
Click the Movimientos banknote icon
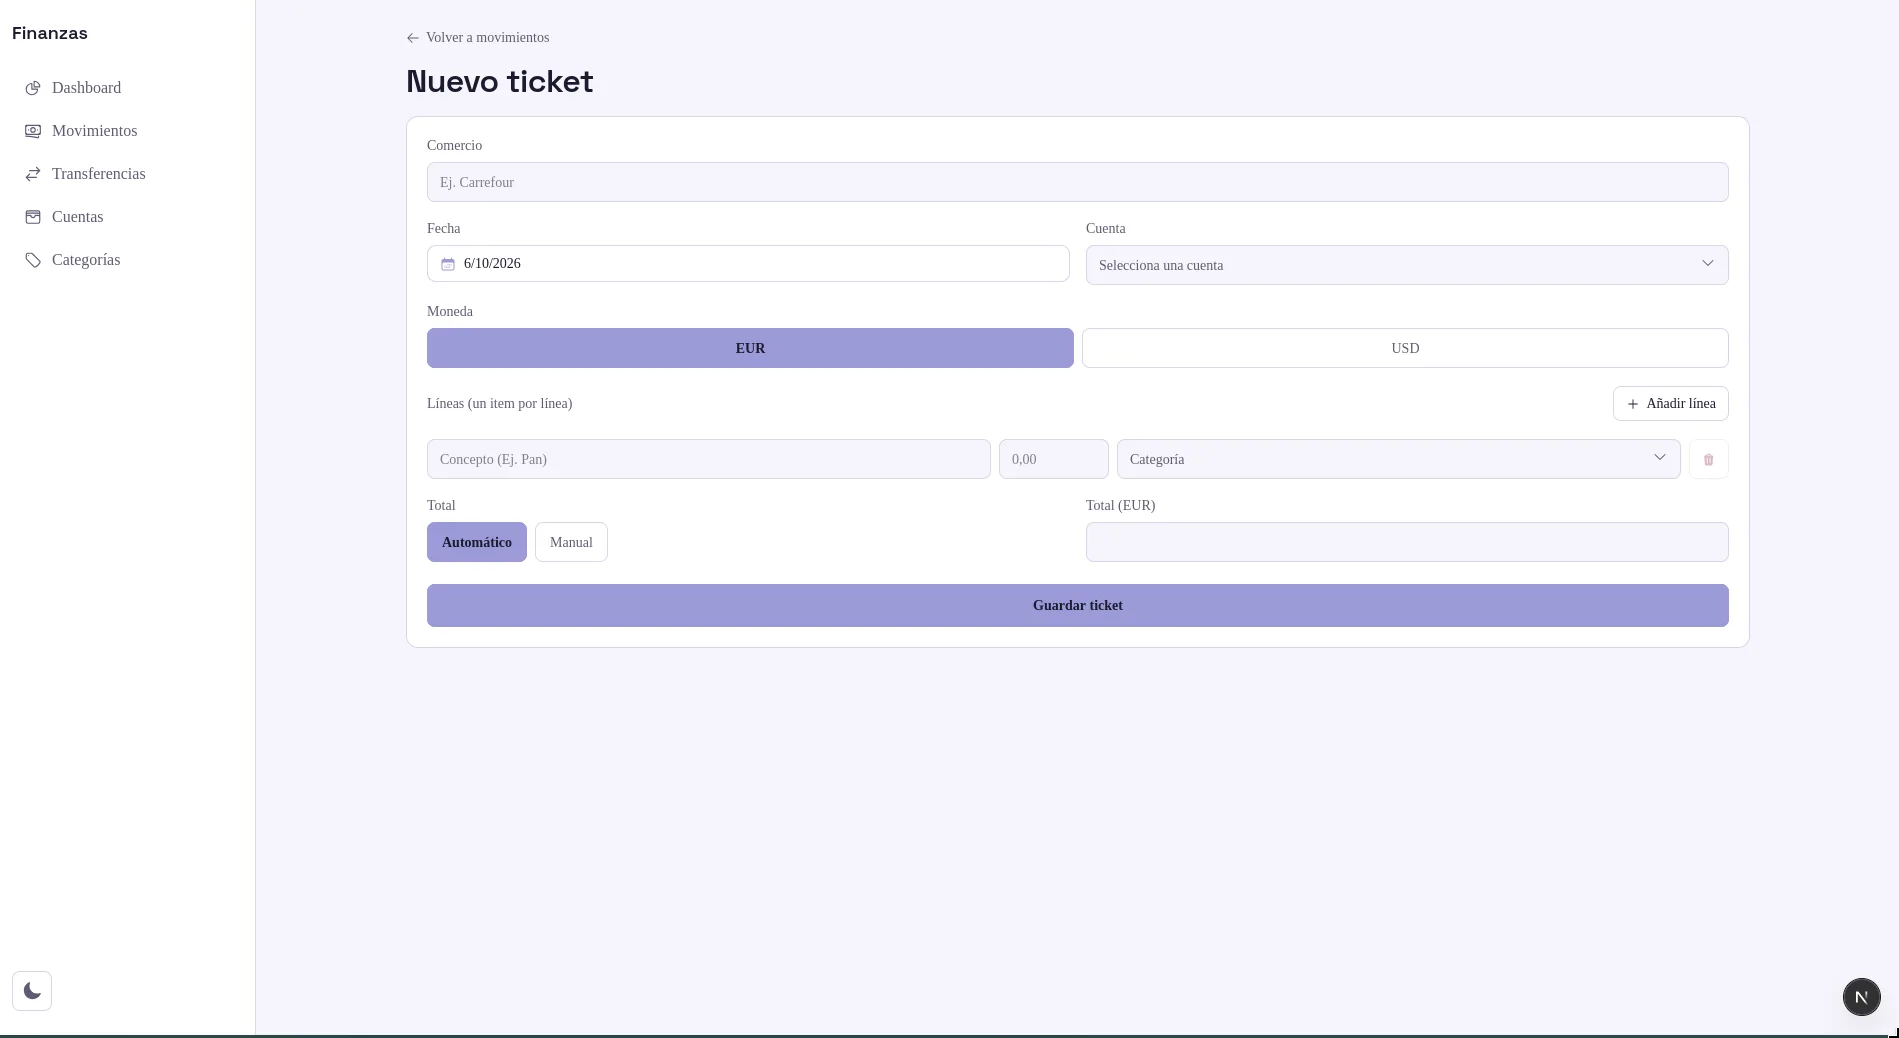coord(33,131)
